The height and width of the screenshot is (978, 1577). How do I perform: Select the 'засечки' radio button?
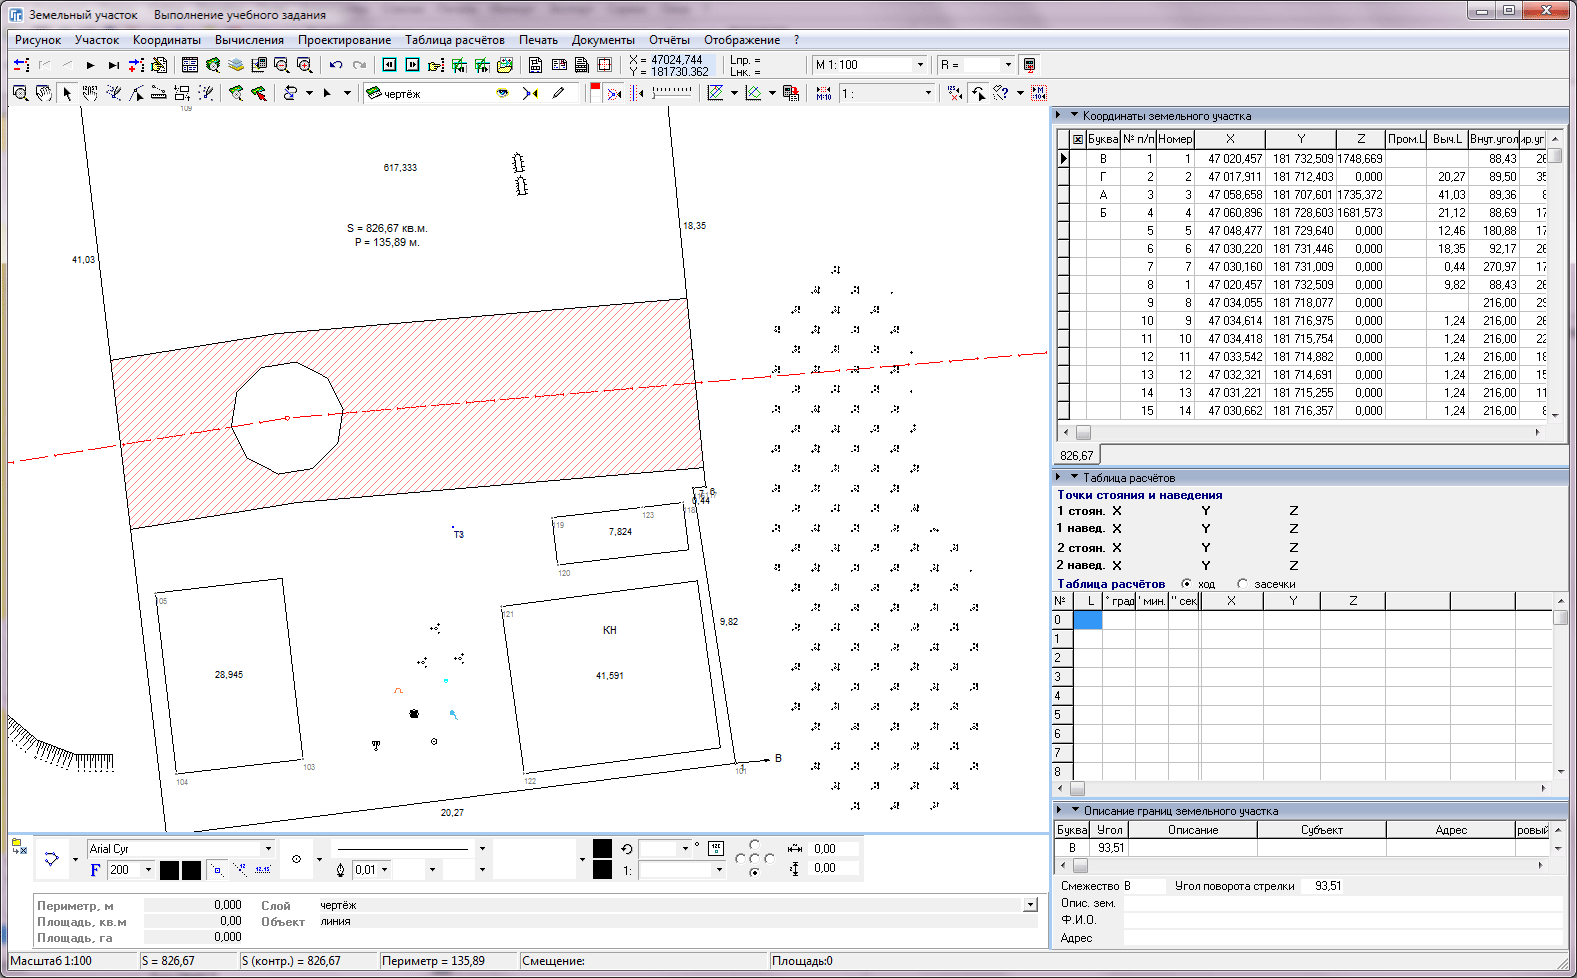[x=1242, y=584]
